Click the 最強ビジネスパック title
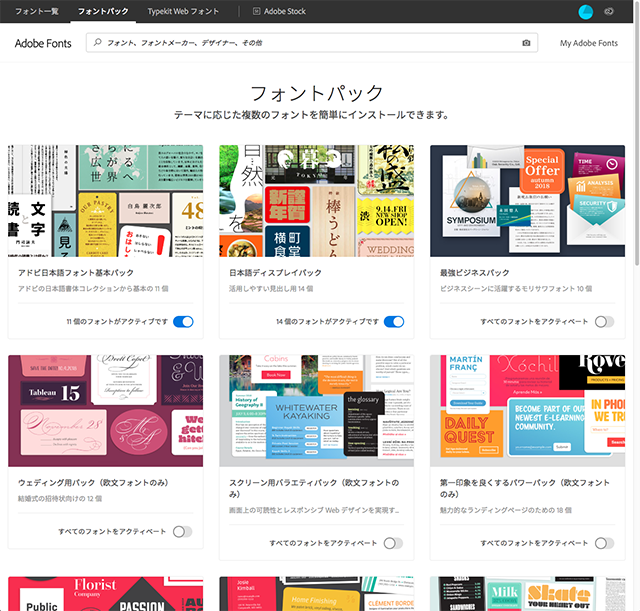The image size is (640, 611). click(x=475, y=273)
